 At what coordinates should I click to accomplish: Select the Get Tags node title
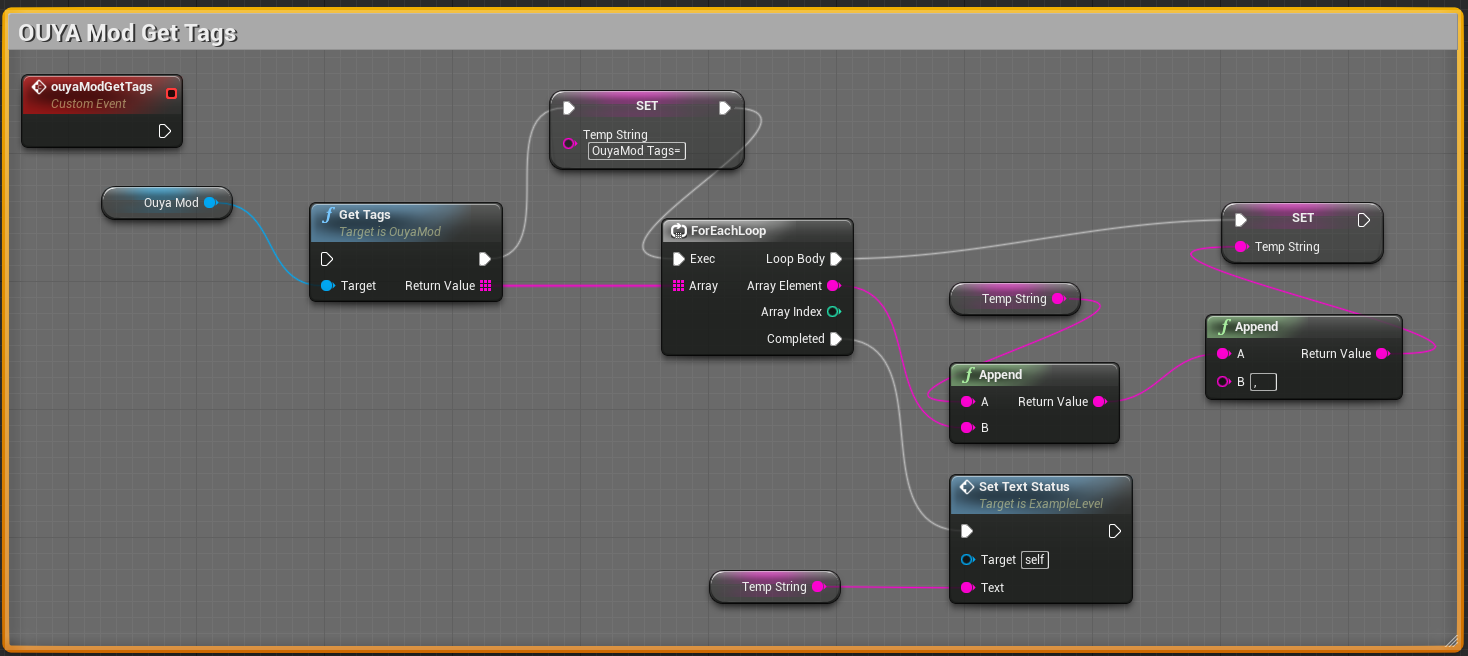(365, 215)
